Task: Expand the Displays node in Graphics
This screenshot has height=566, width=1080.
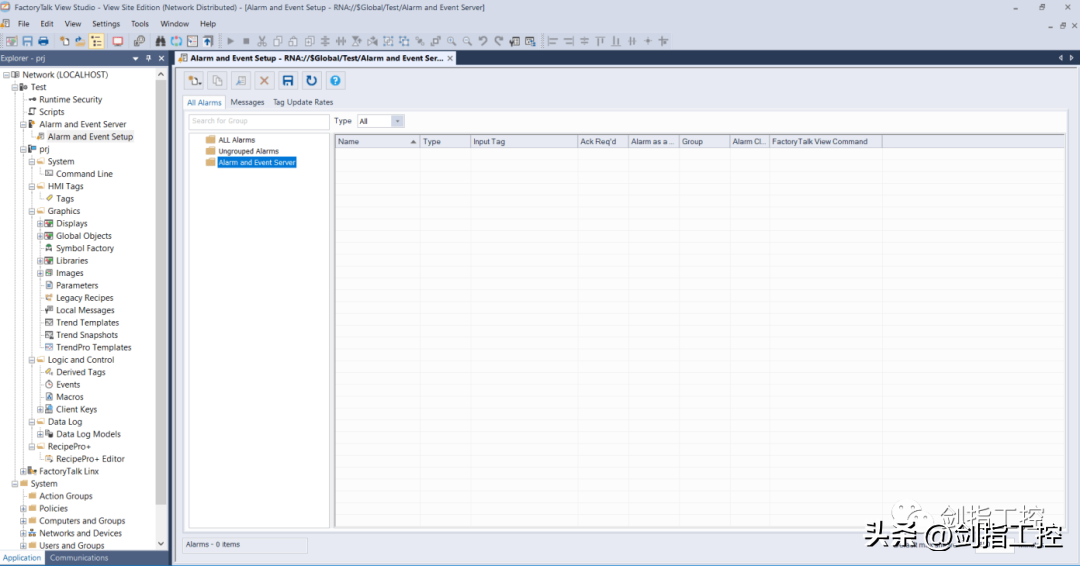Action: pos(39,224)
